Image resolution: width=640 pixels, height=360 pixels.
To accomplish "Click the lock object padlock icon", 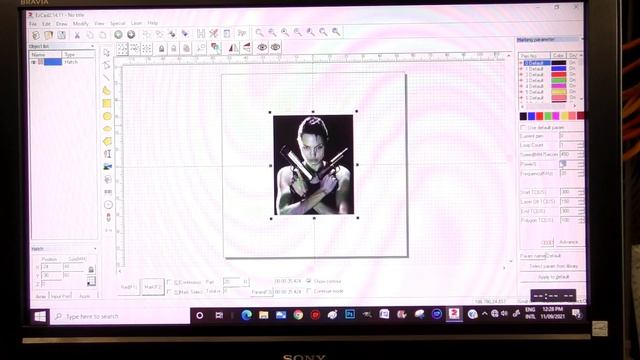I will click(162, 49).
